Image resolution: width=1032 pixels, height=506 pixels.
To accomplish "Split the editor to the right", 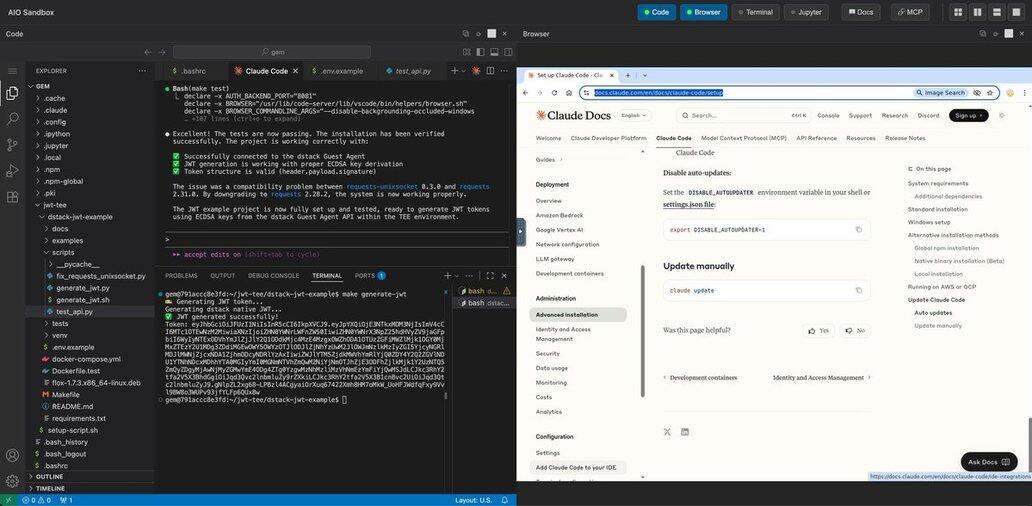I will (x=490, y=70).
